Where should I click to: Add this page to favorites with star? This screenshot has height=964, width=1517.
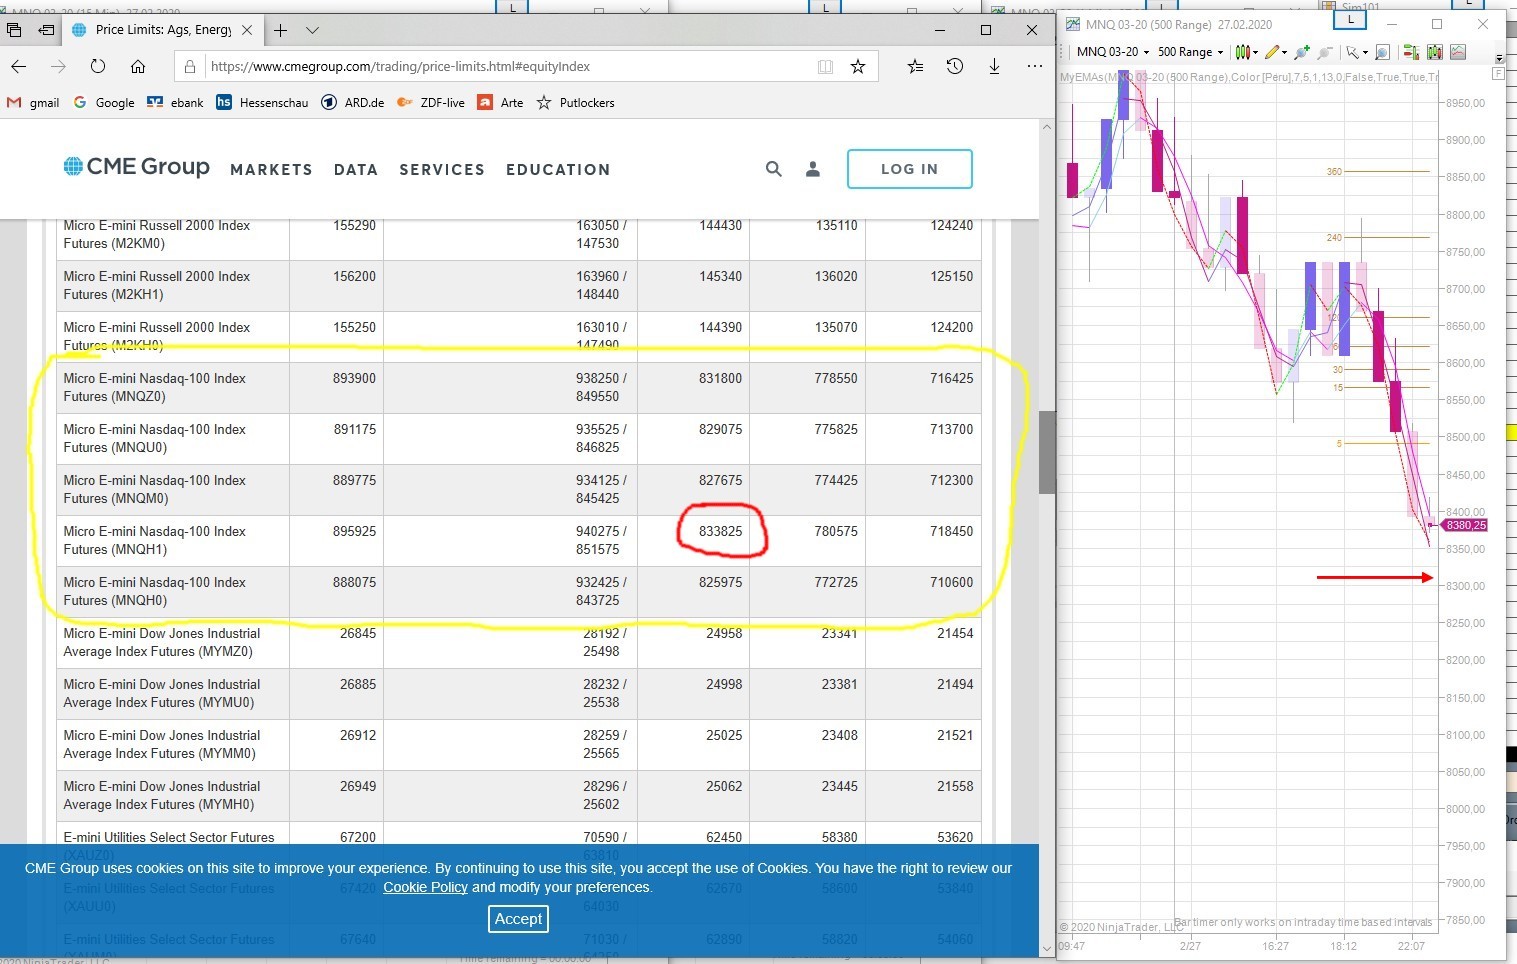[x=858, y=66]
